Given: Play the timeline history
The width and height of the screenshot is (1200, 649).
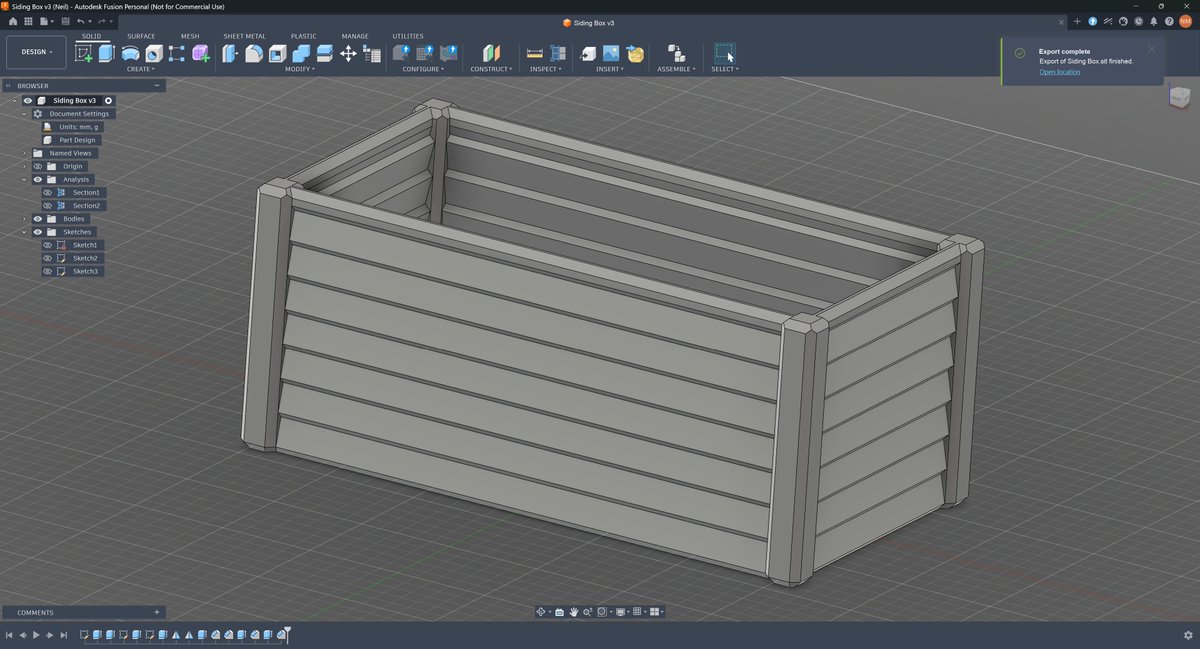Looking at the screenshot, I should click(x=36, y=635).
